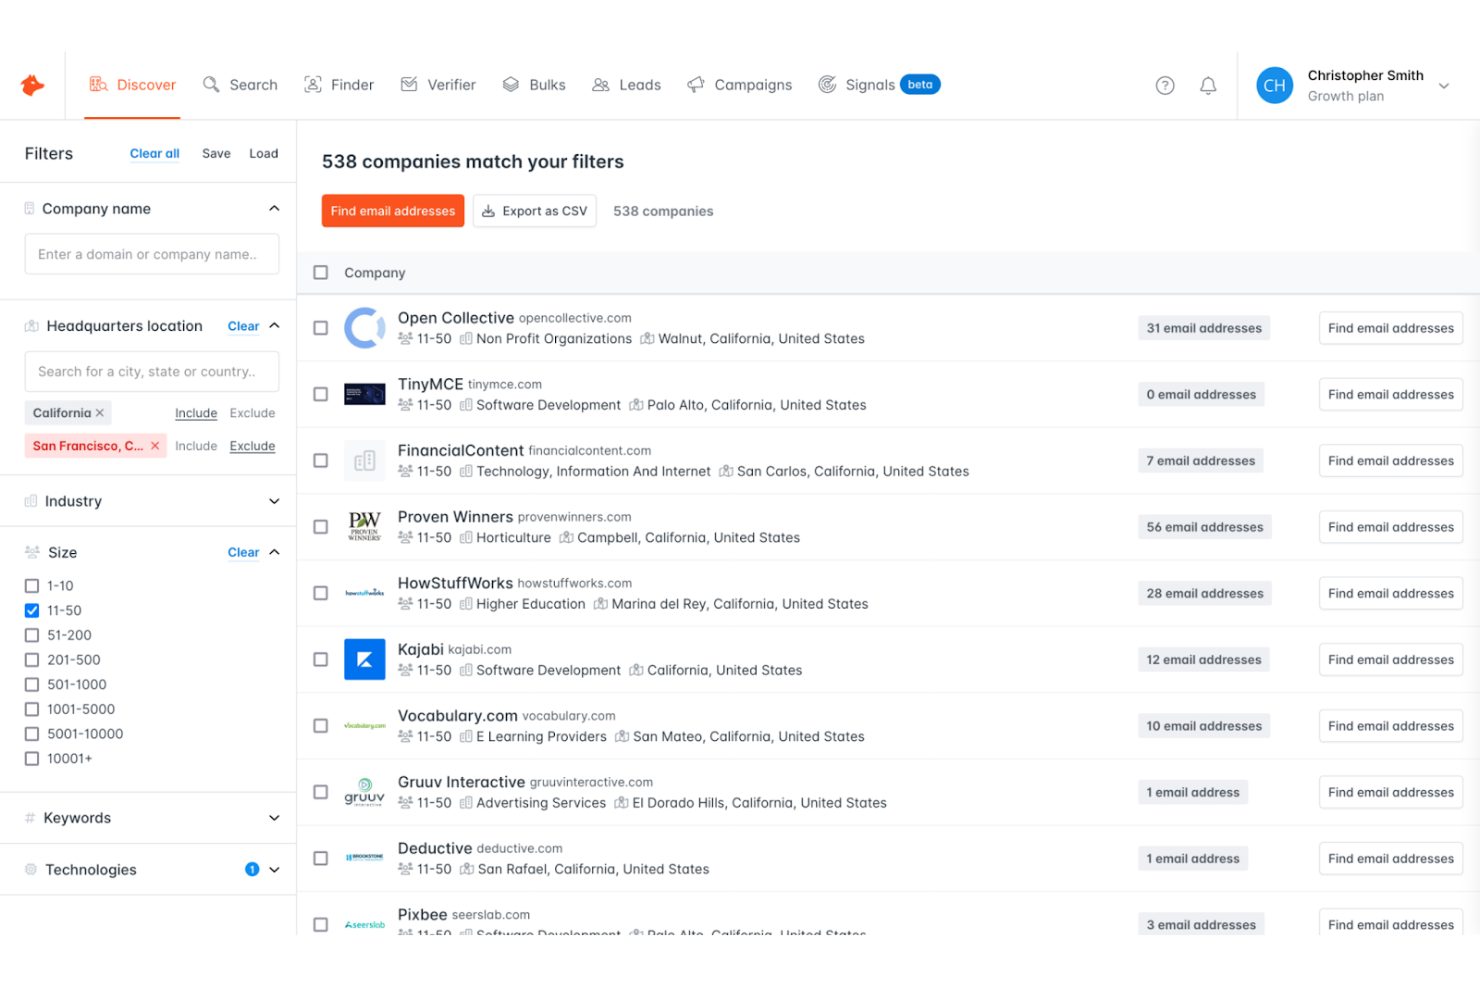Check the 10001+ size checkbox
Viewport: 1480px width, 987px height.
(32, 759)
